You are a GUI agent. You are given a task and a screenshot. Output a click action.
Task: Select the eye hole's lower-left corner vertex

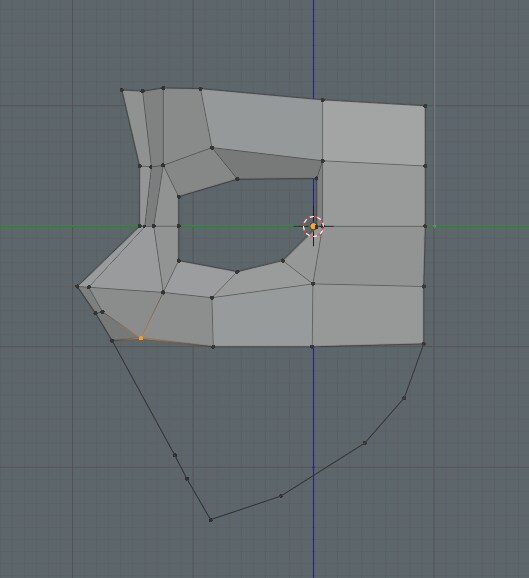tap(179, 261)
